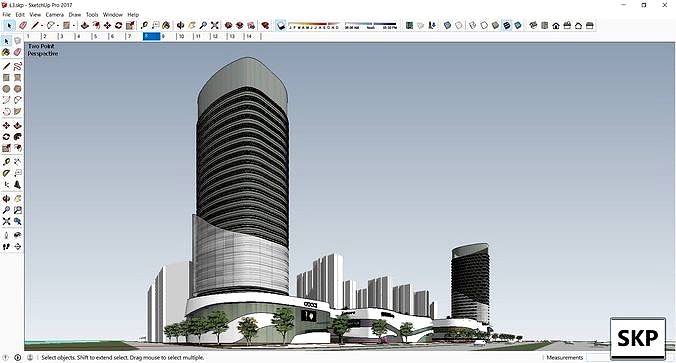Switch to Shaded face style
The height and width of the screenshot is (363, 676).
495,26
